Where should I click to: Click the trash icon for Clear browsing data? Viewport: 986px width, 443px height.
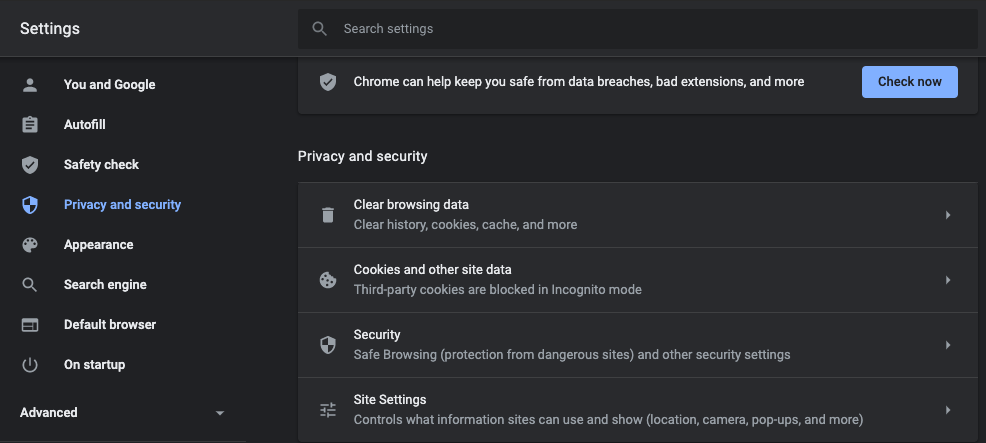pyautogui.click(x=328, y=215)
